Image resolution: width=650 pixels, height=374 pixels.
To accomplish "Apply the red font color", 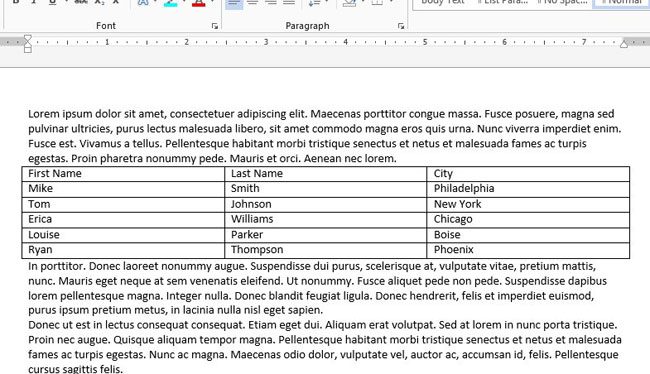I will point(199,3).
